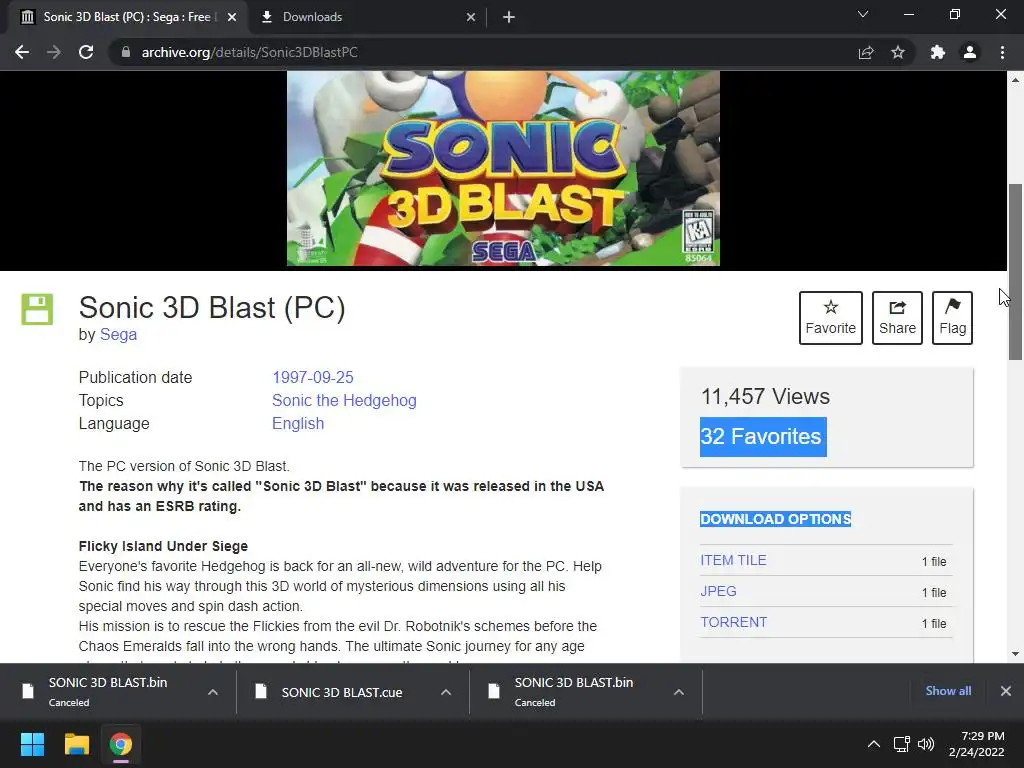Open the Chrome profile icon
1024x768 pixels.
coord(970,52)
